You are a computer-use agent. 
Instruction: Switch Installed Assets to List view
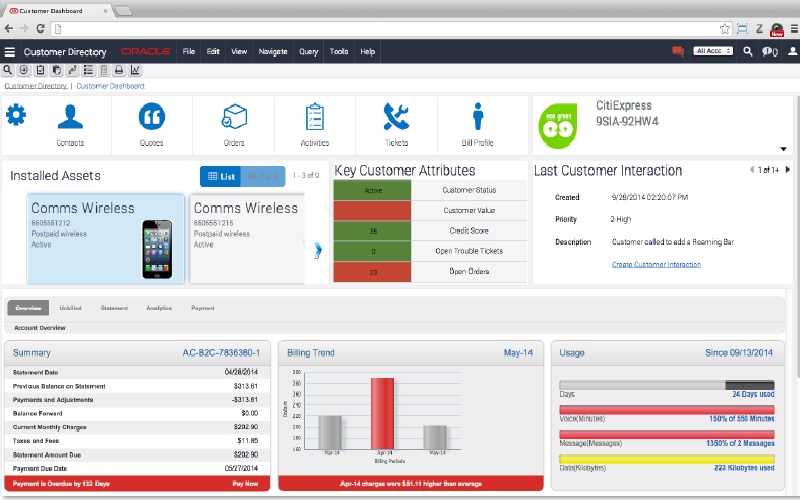coord(221,177)
